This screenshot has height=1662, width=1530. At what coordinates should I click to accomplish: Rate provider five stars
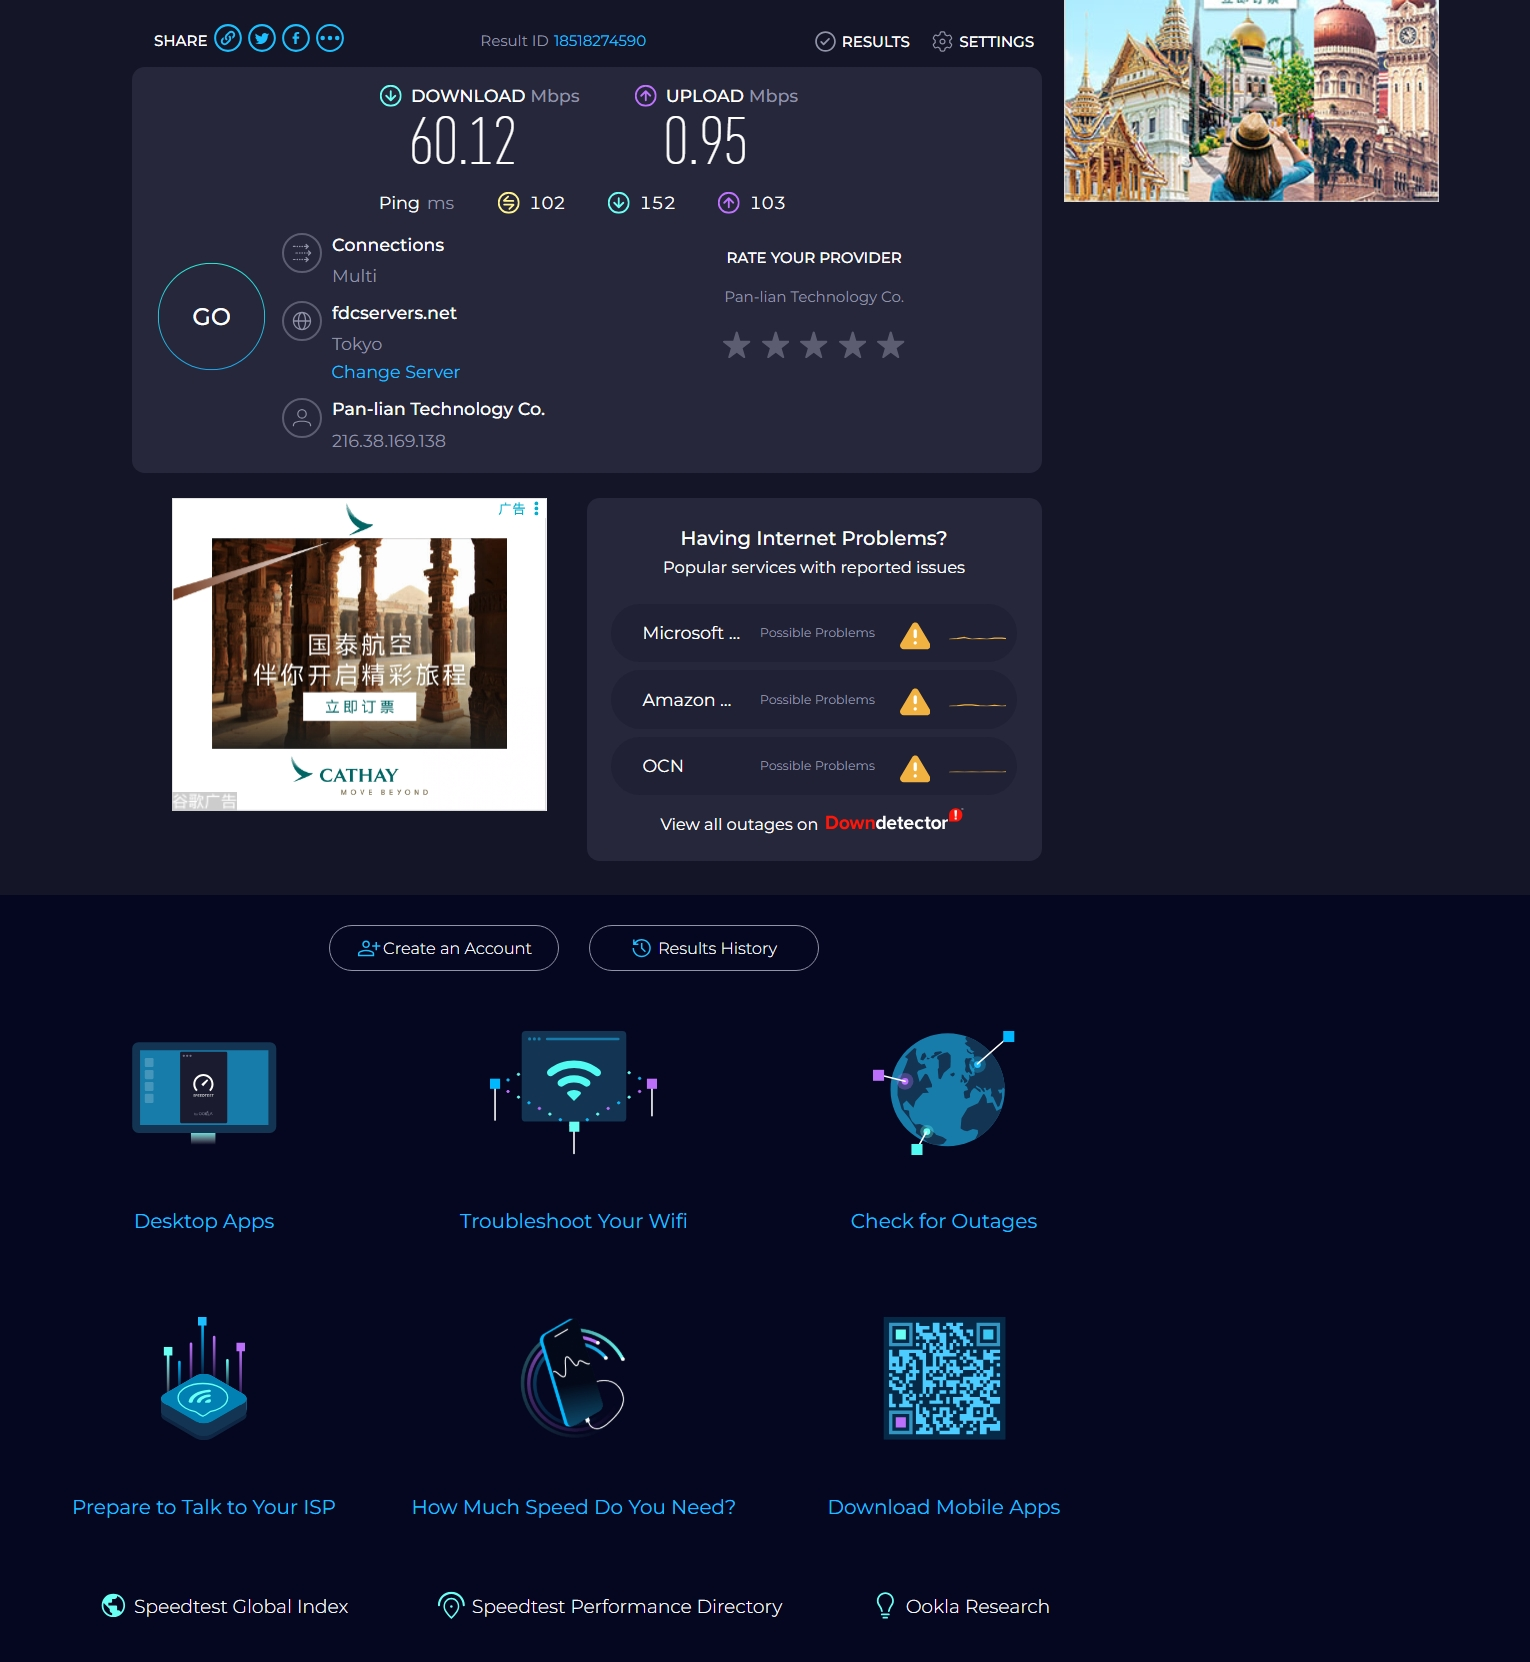pos(890,346)
